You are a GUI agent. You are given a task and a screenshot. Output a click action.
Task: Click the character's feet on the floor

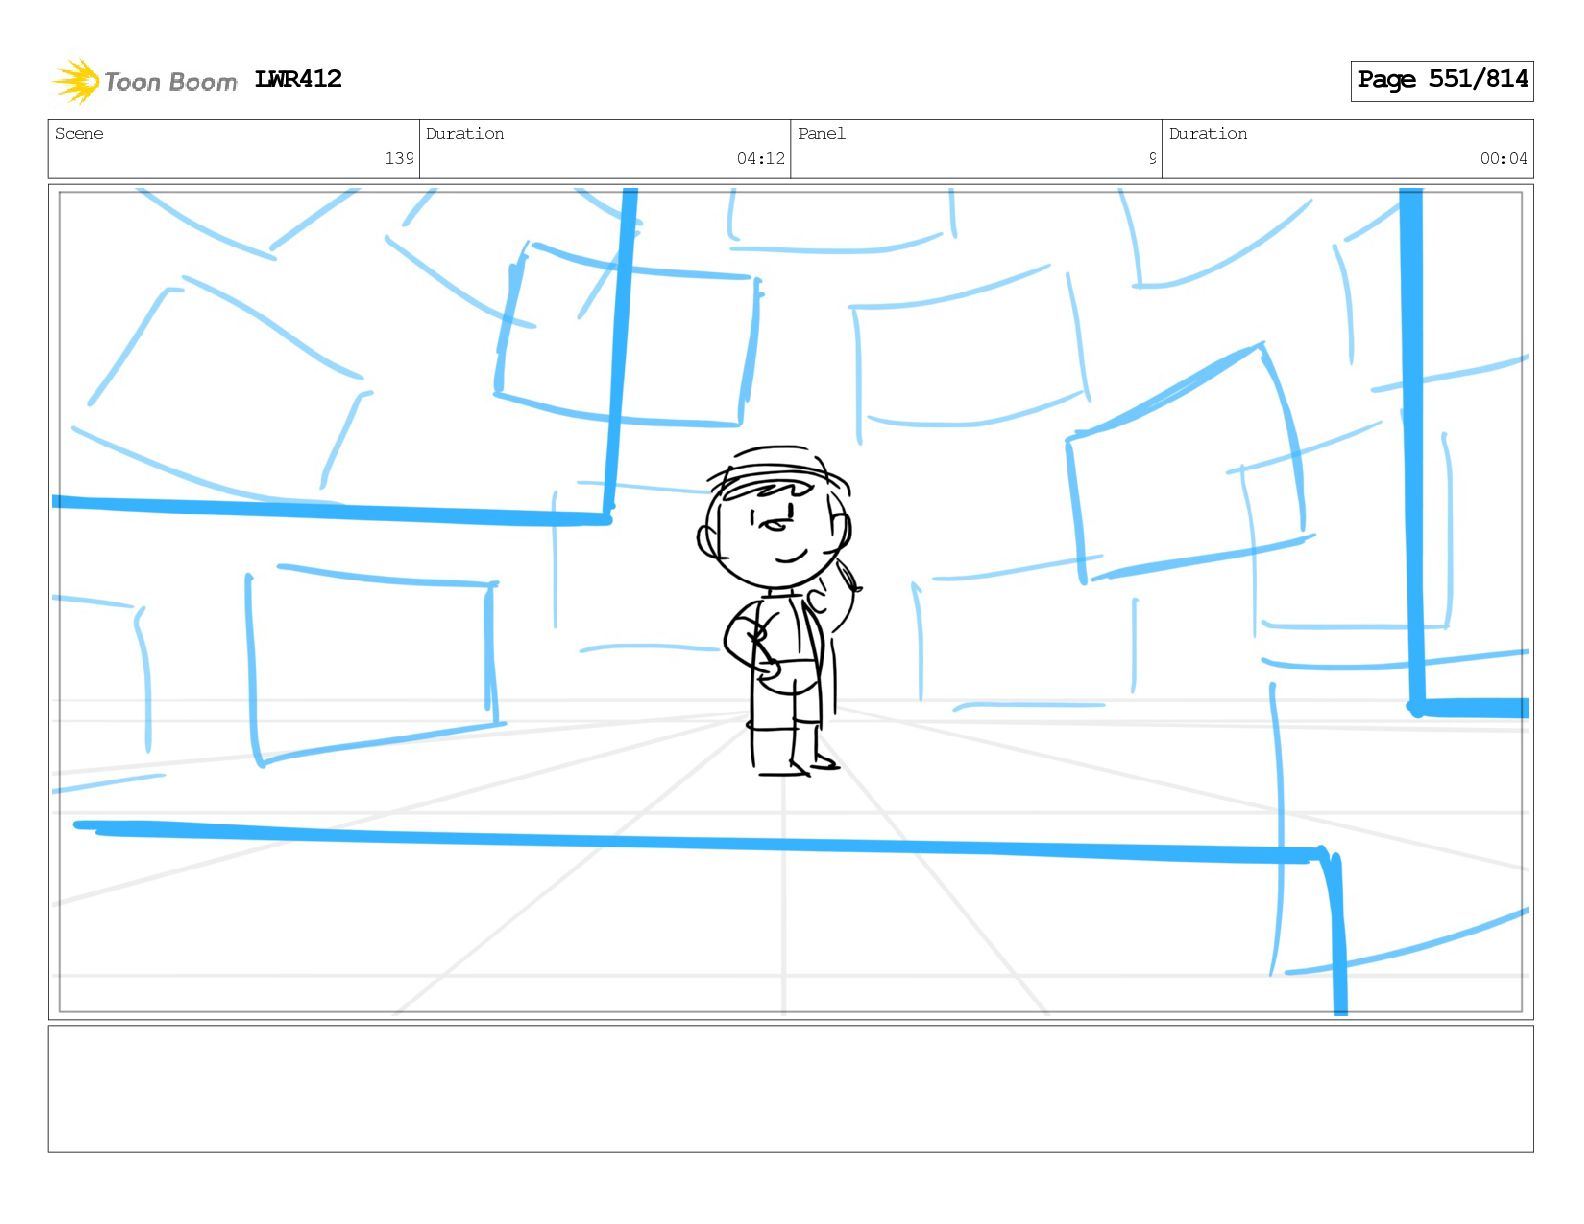pos(797,764)
